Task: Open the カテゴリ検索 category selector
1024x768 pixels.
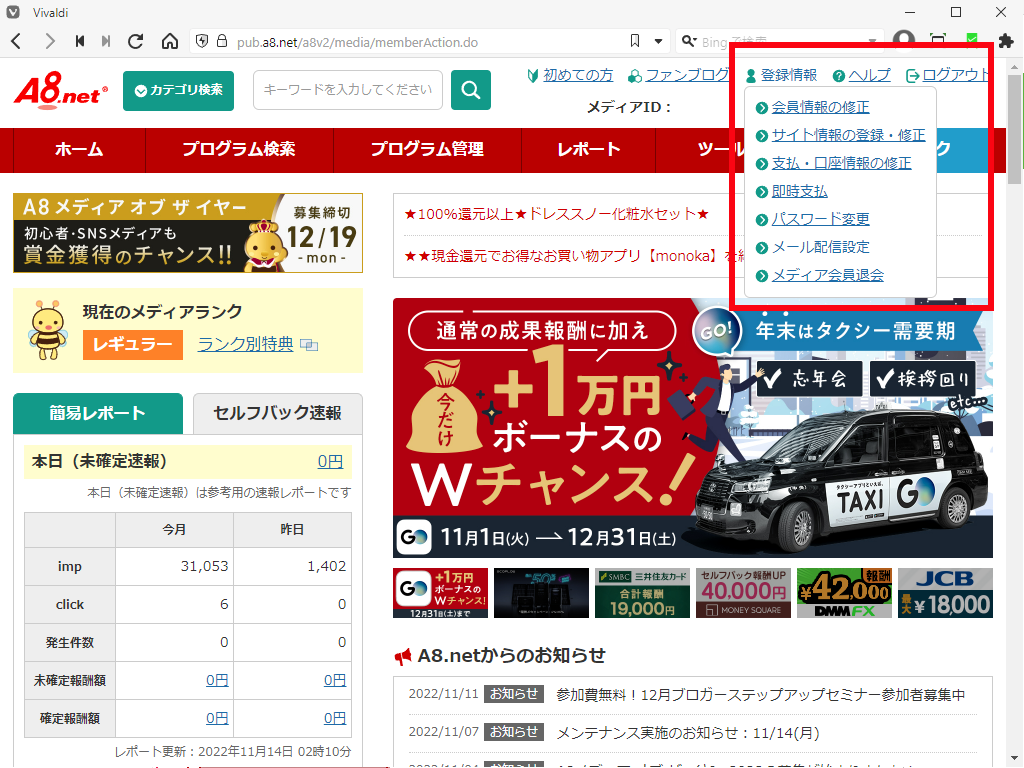Action: pos(178,90)
